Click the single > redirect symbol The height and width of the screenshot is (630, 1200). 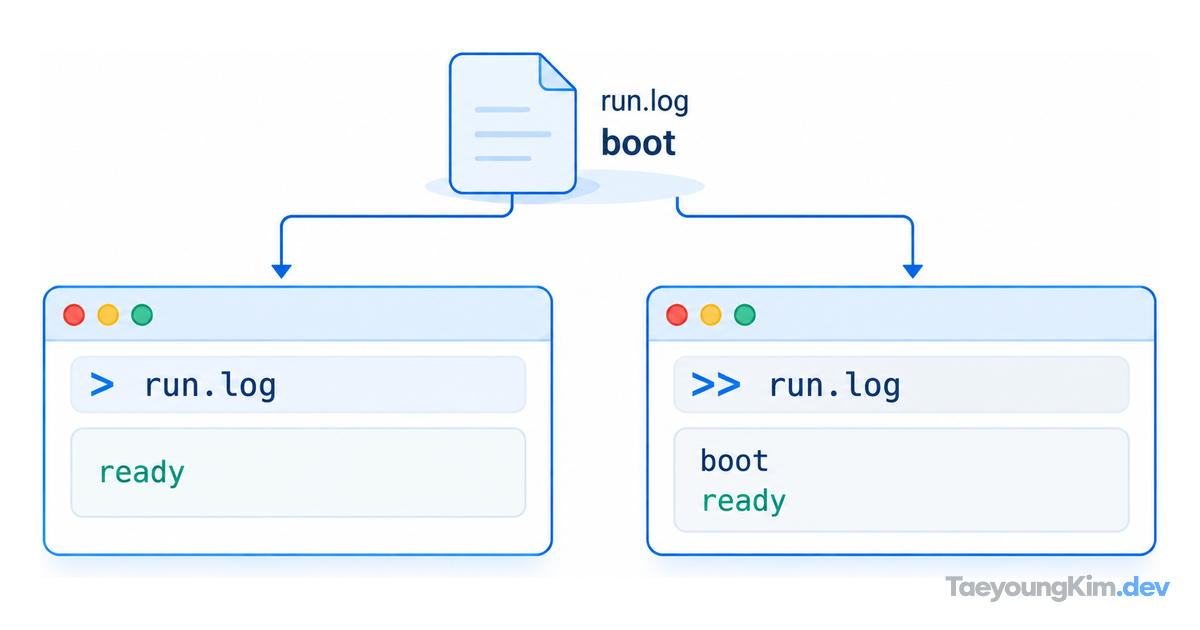point(102,385)
